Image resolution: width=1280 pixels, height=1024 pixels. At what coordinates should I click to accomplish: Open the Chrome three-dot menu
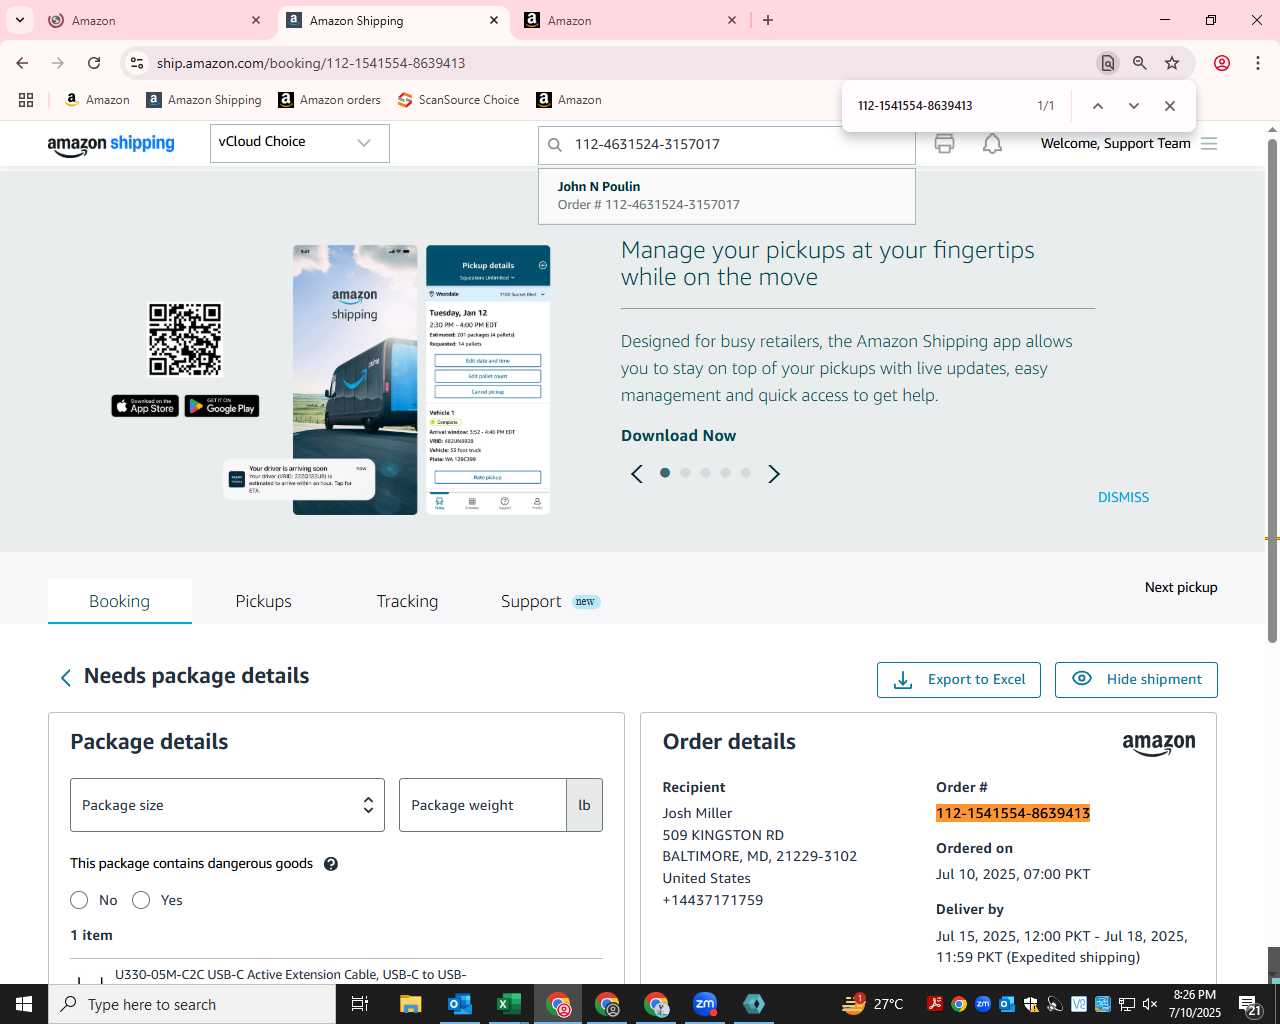pos(1258,63)
